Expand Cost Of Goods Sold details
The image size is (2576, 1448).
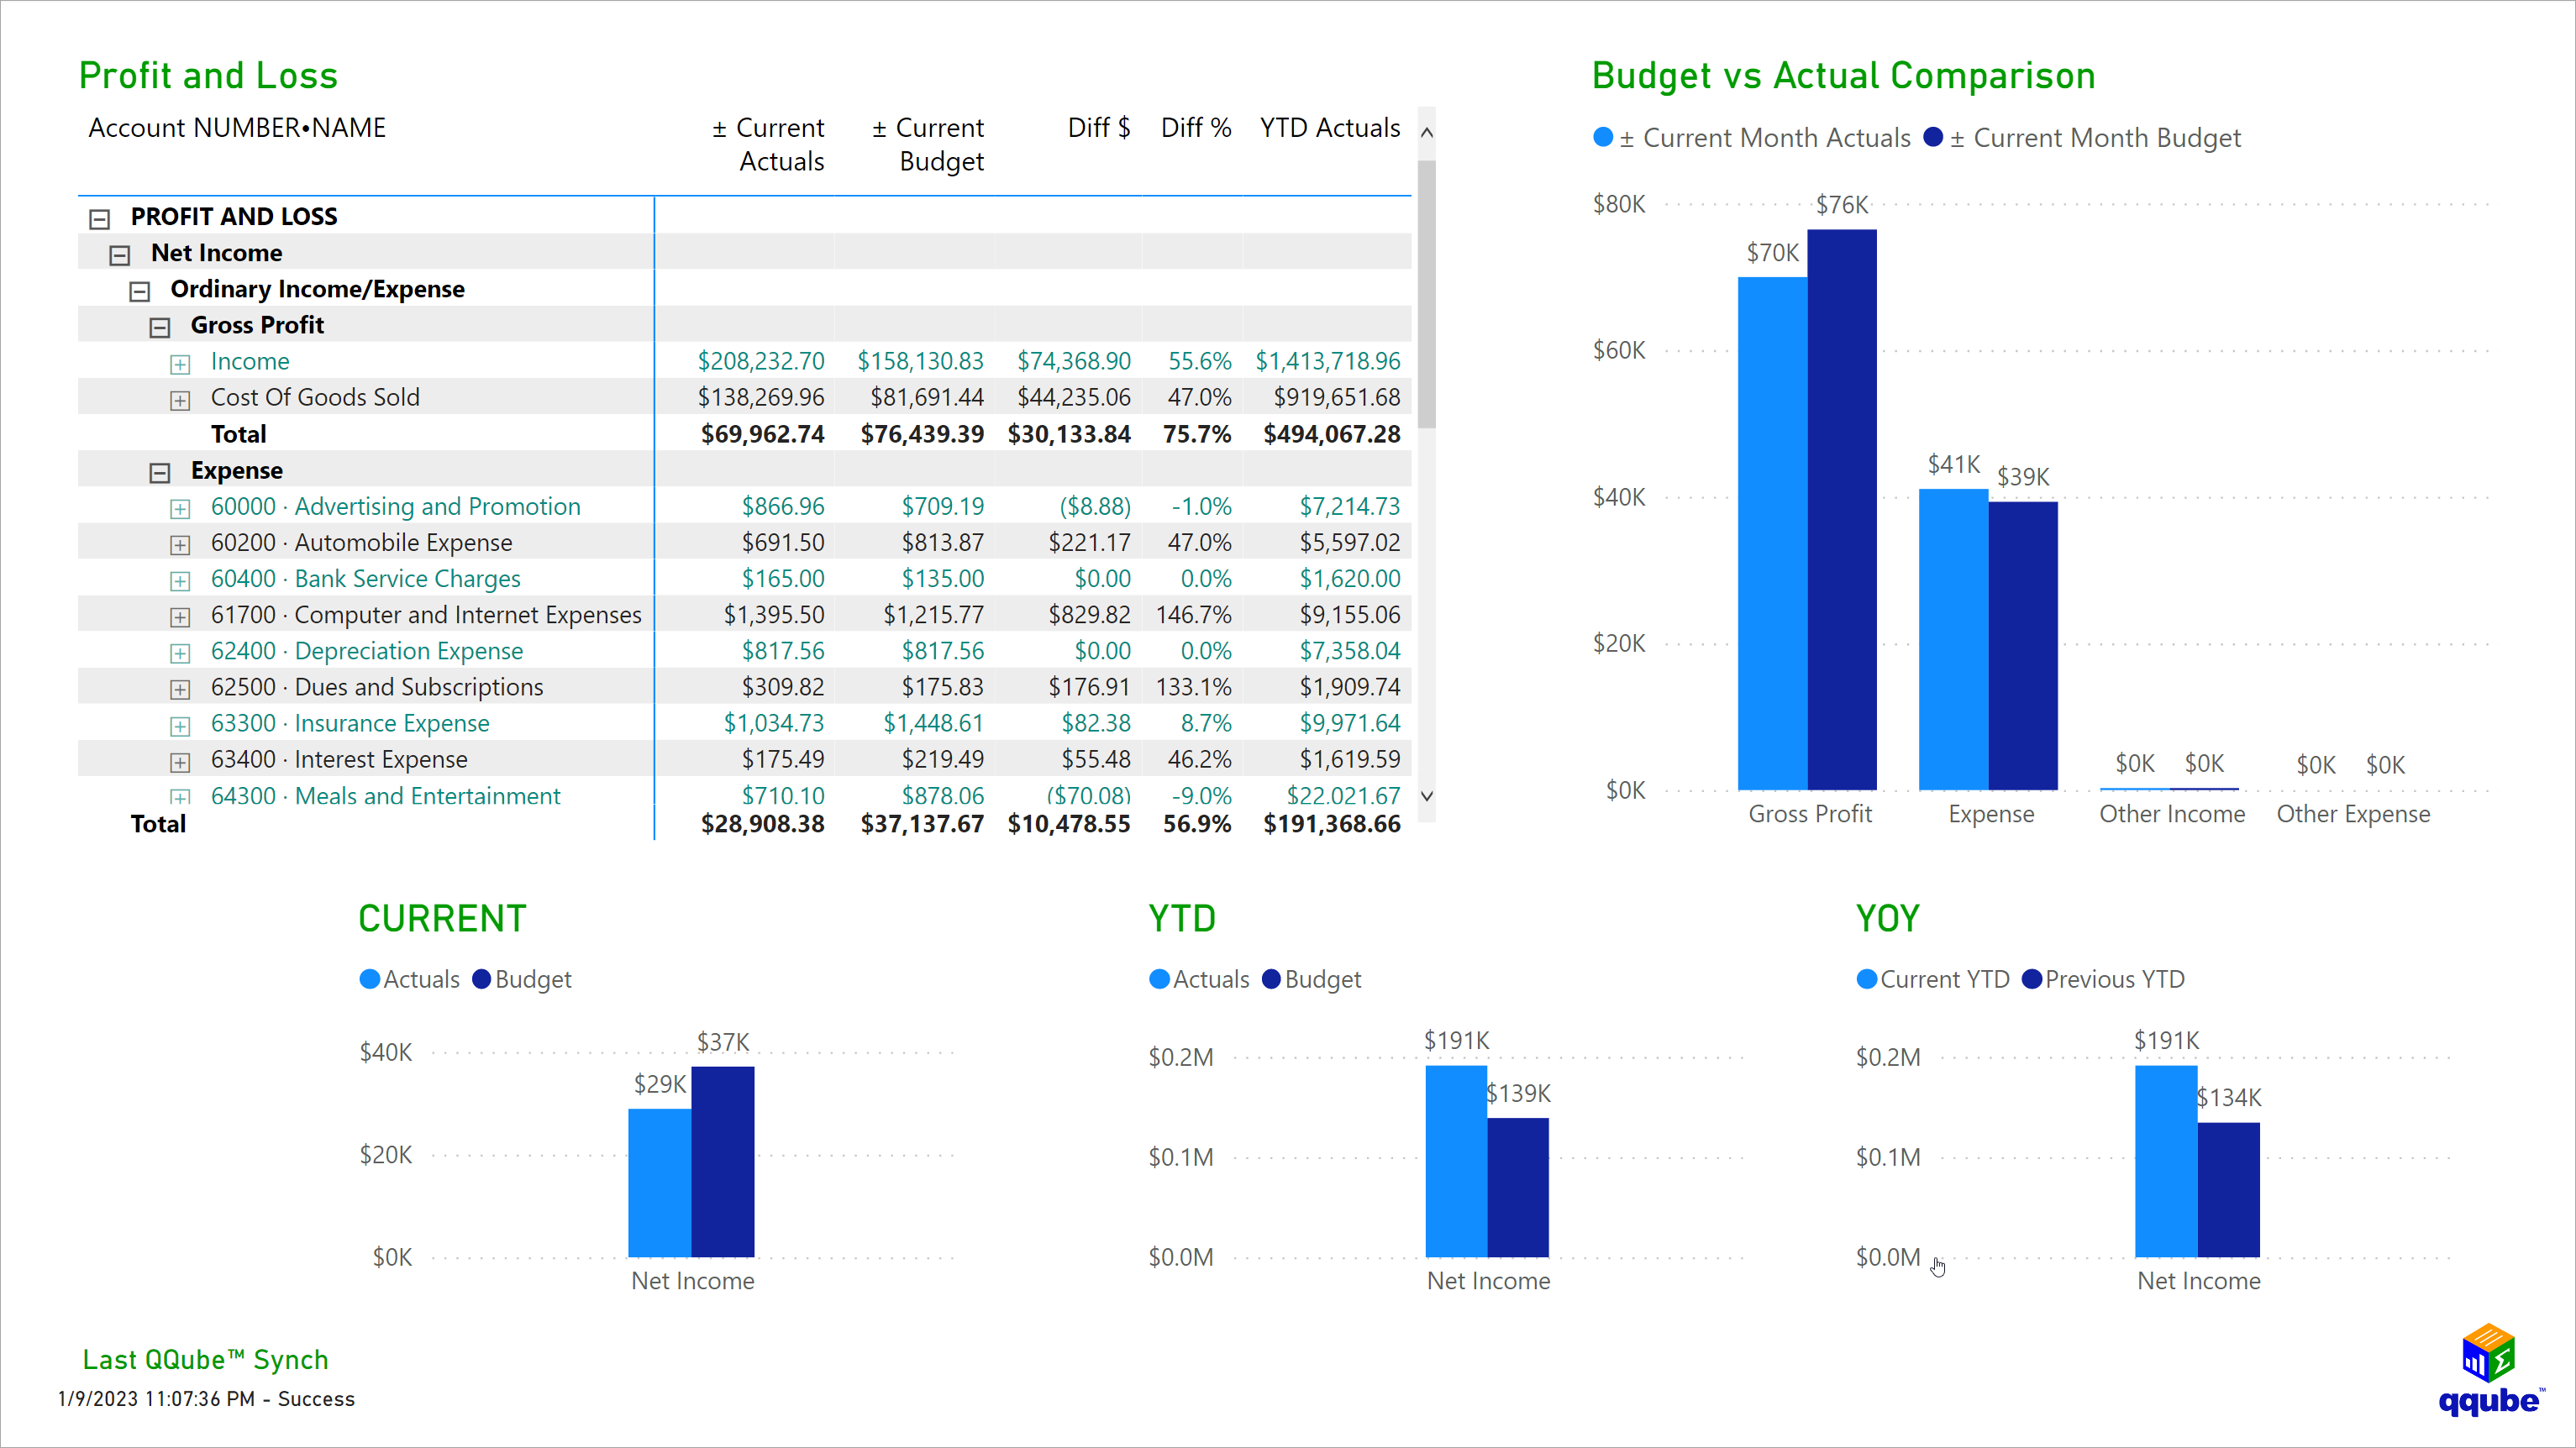click(180, 399)
